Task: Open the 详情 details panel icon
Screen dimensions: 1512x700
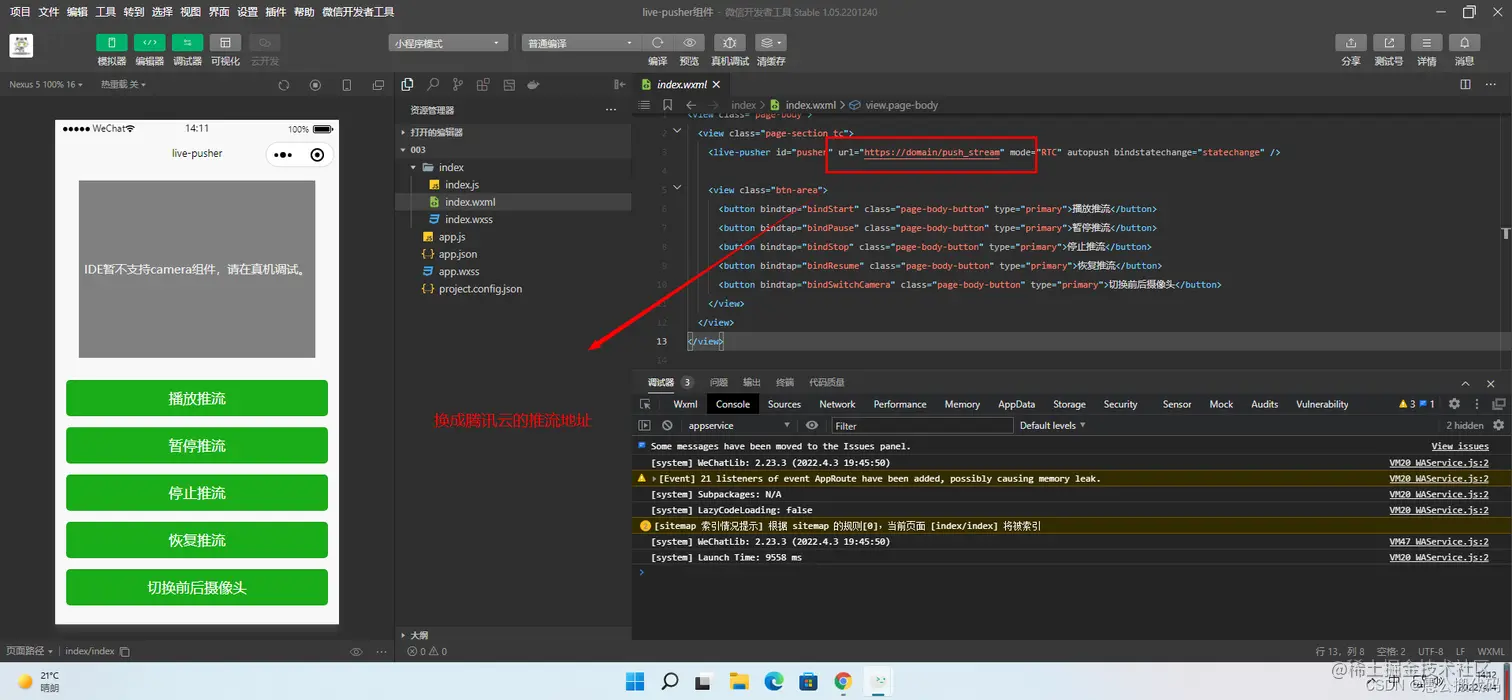Action: coord(1426,43)
